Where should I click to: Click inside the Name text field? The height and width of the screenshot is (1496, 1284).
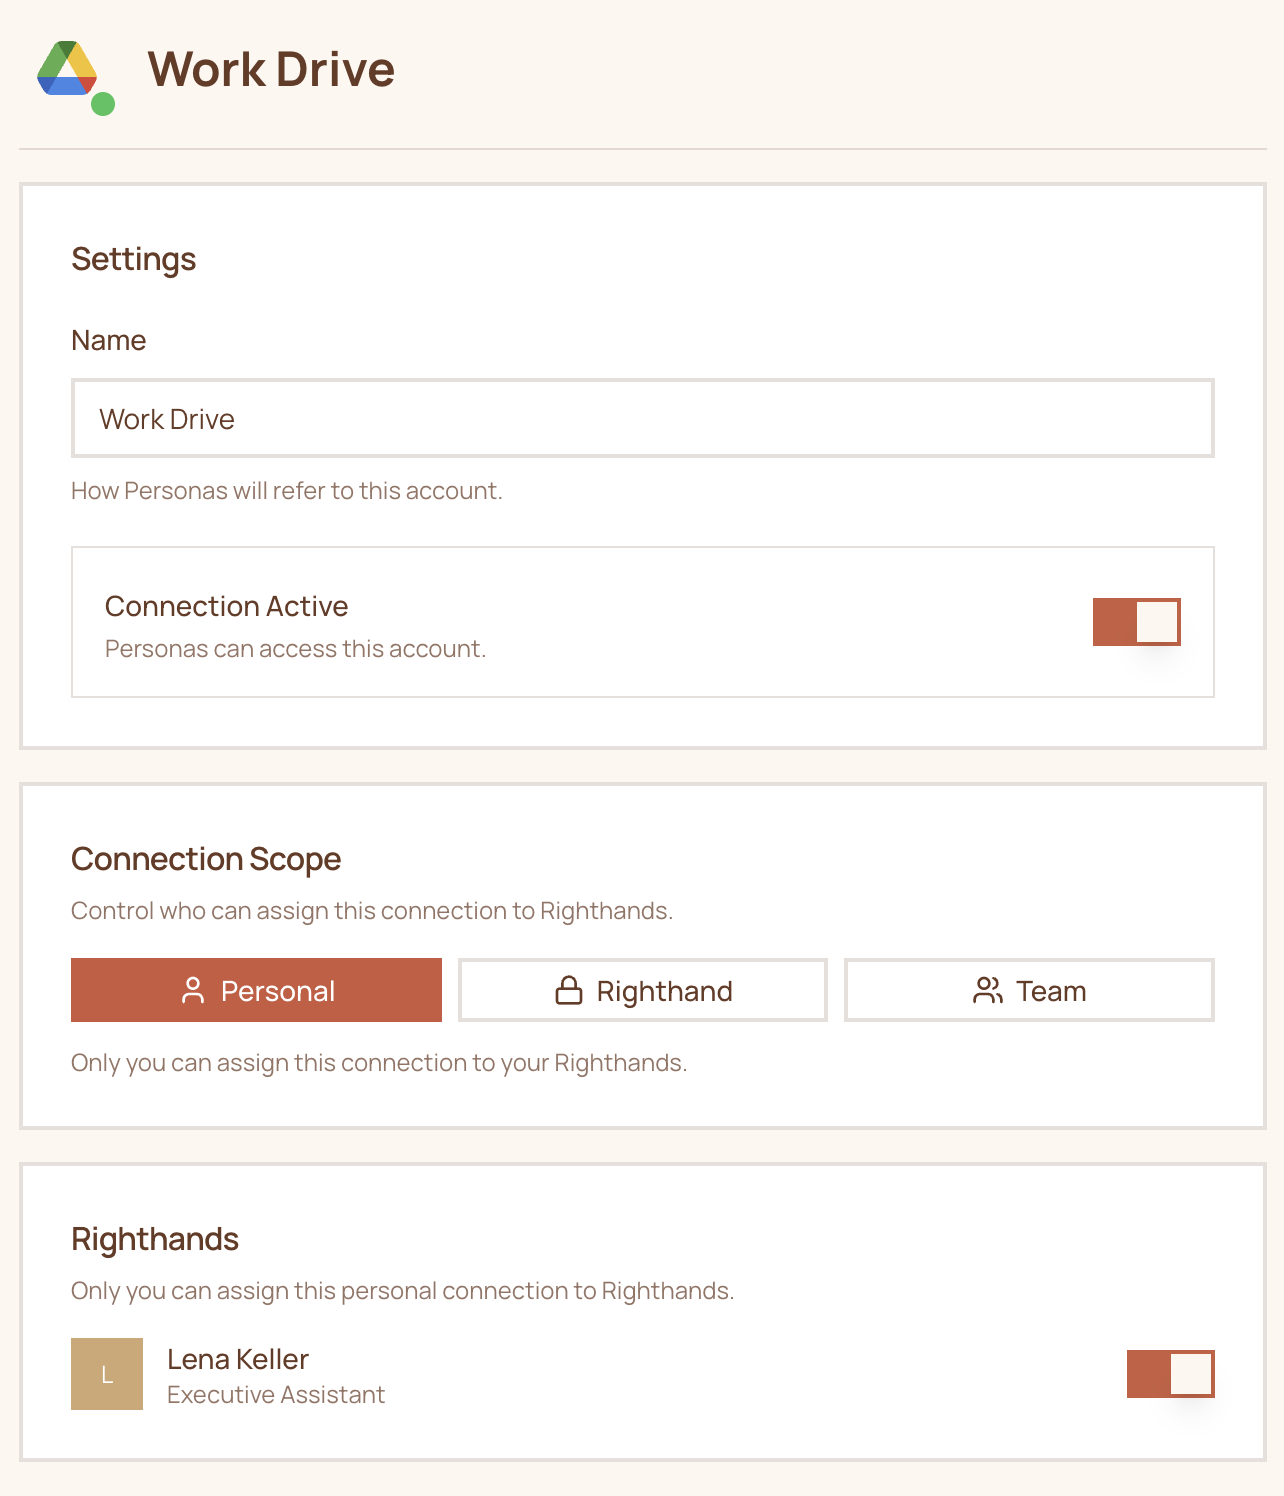[x=640, y=418]
